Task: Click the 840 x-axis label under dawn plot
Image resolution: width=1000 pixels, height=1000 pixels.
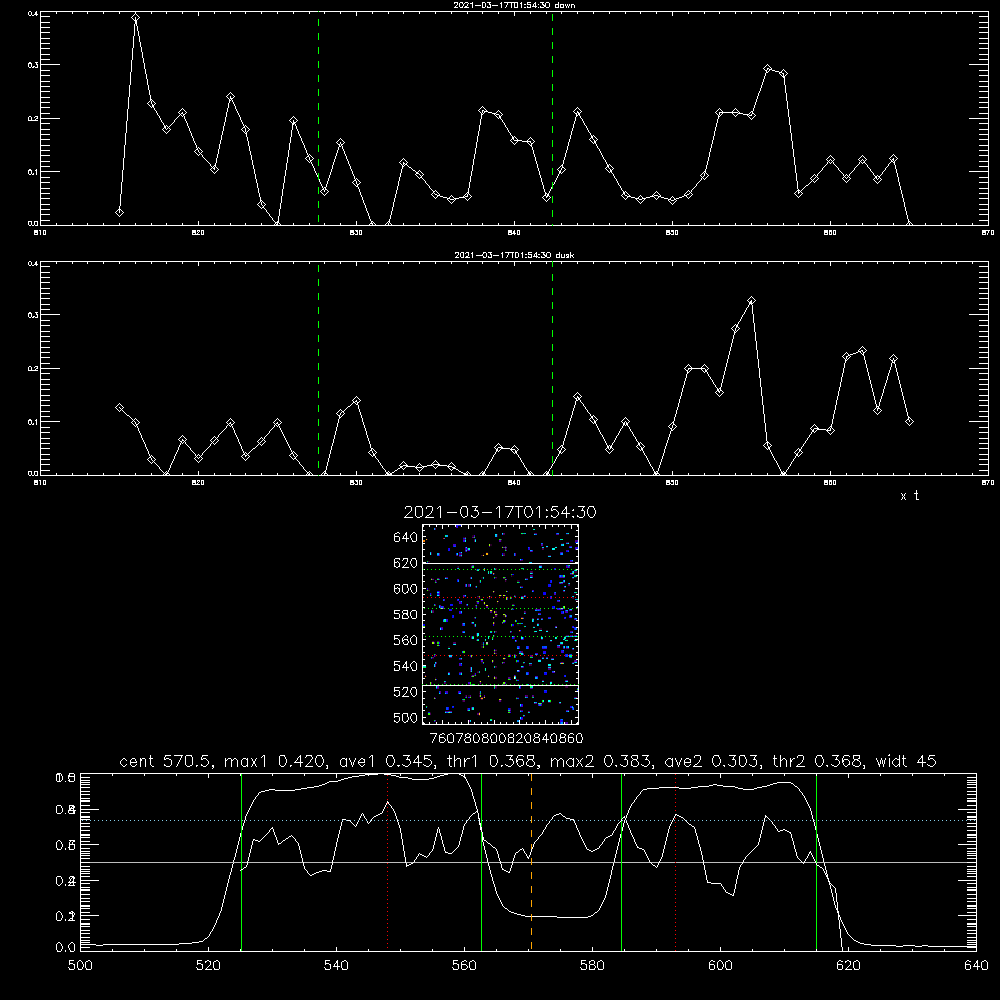Action: point(514,233)
